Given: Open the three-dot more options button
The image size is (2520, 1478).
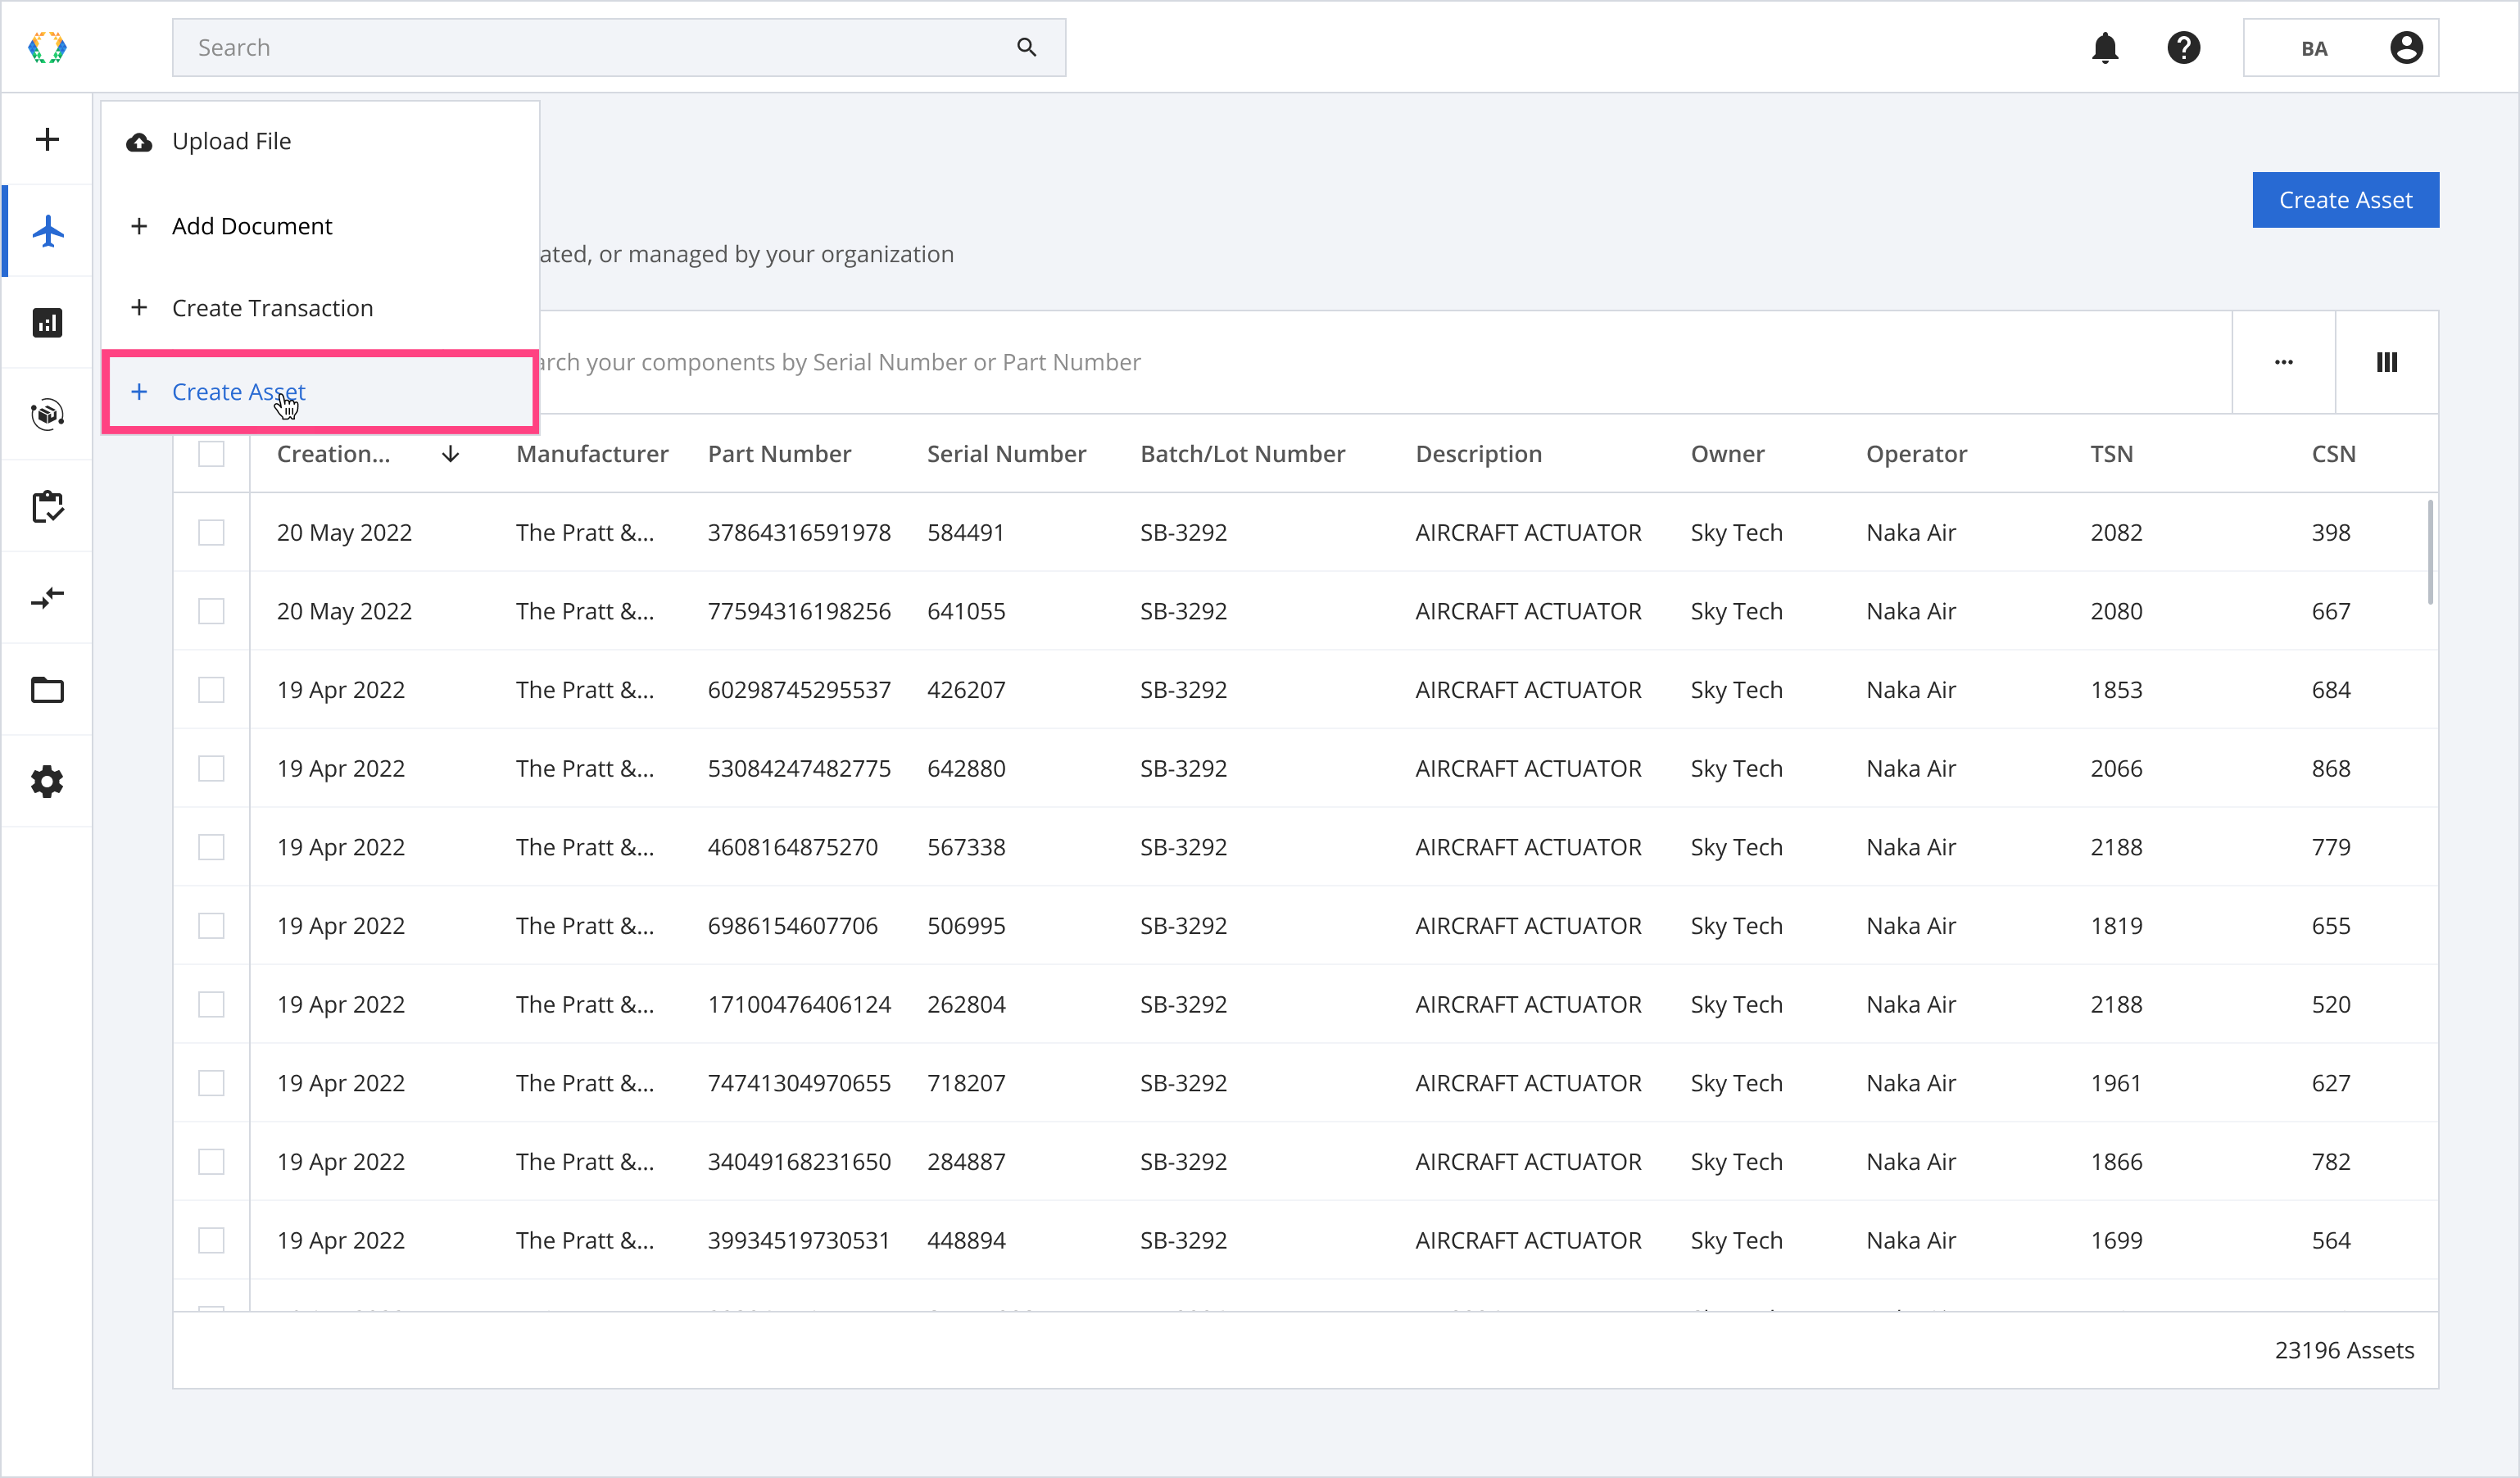Looking at the screenshot, I should tap(2283, 362).
